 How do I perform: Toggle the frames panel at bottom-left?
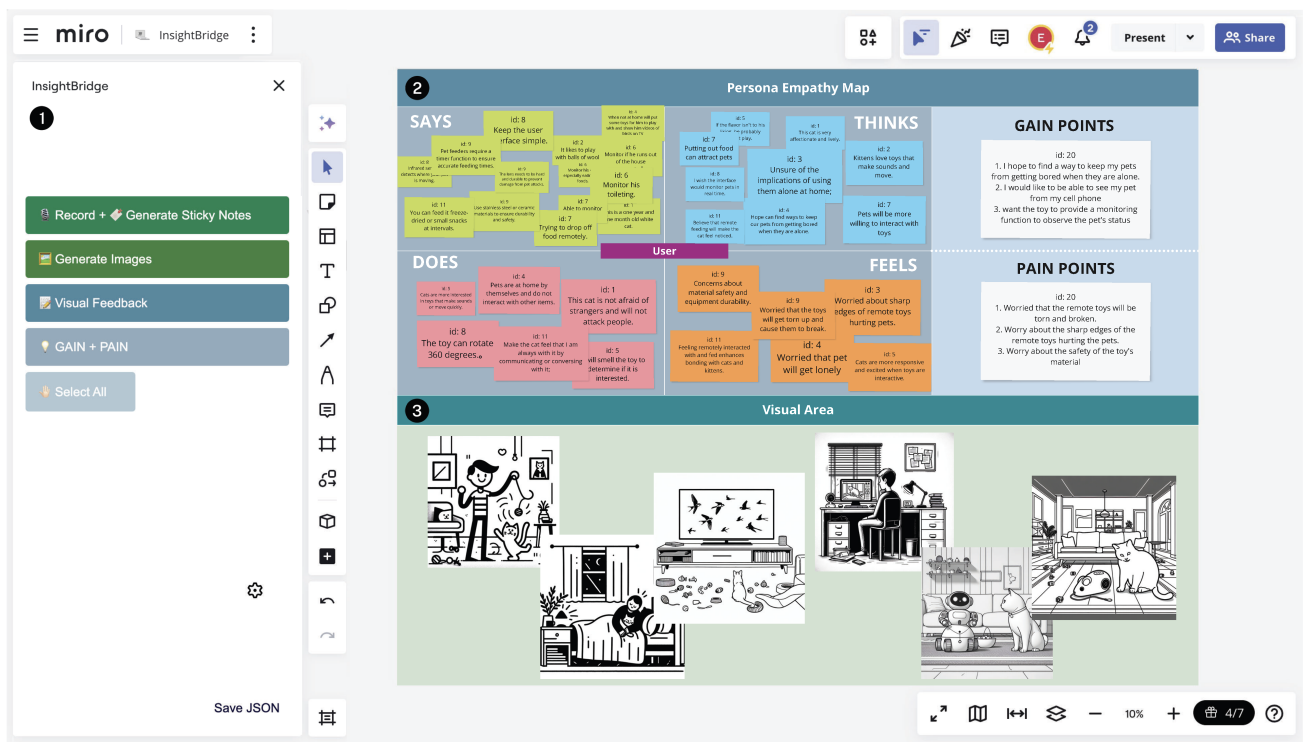[327, 717]
